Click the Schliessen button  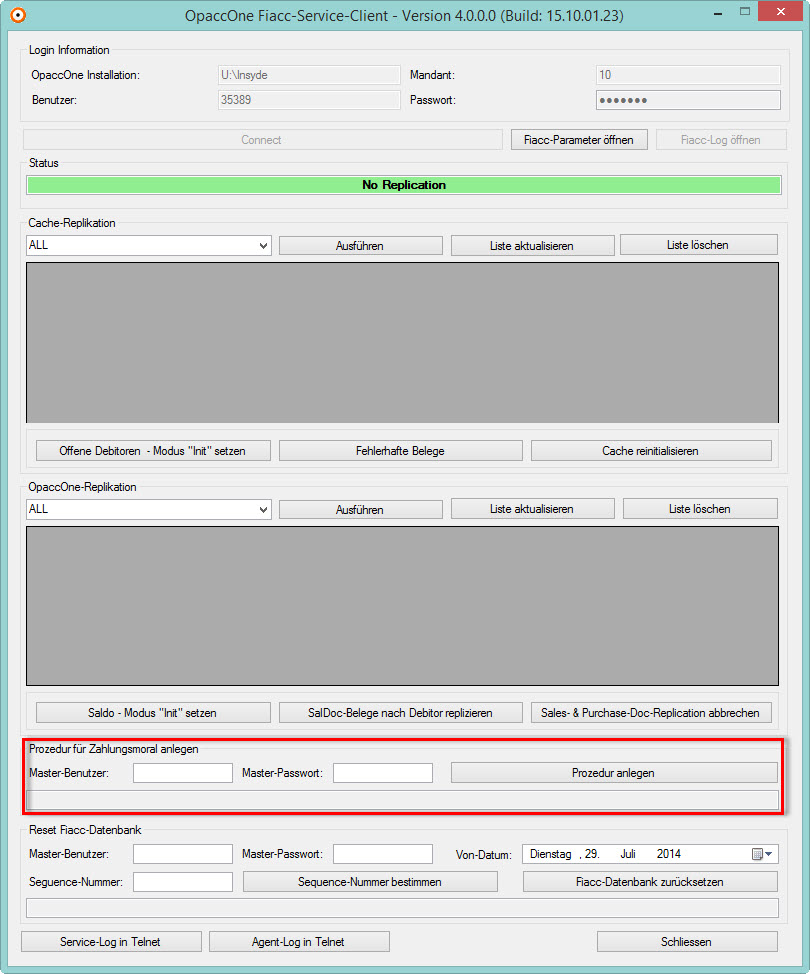(687, 942)
